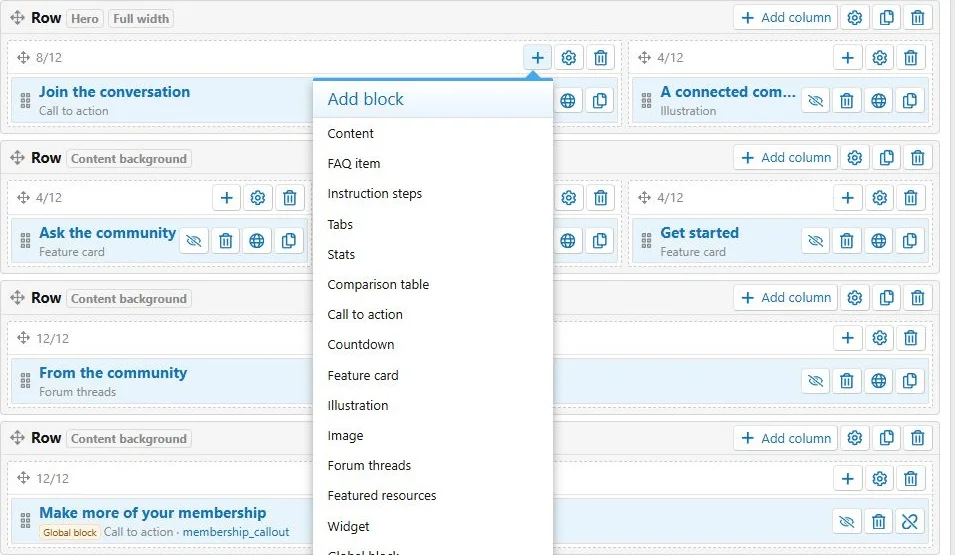Screen dimensions: 955x555
Task: Open settings of column holding Ask the community
Action: tap(258, 197)
